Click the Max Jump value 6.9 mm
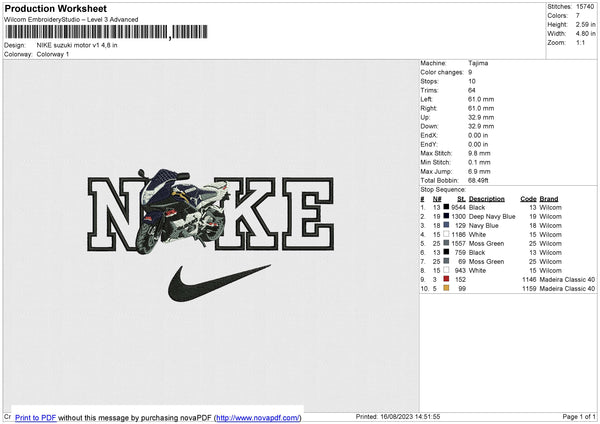Viewport: 600px width, 424px height. pos(479,171)
